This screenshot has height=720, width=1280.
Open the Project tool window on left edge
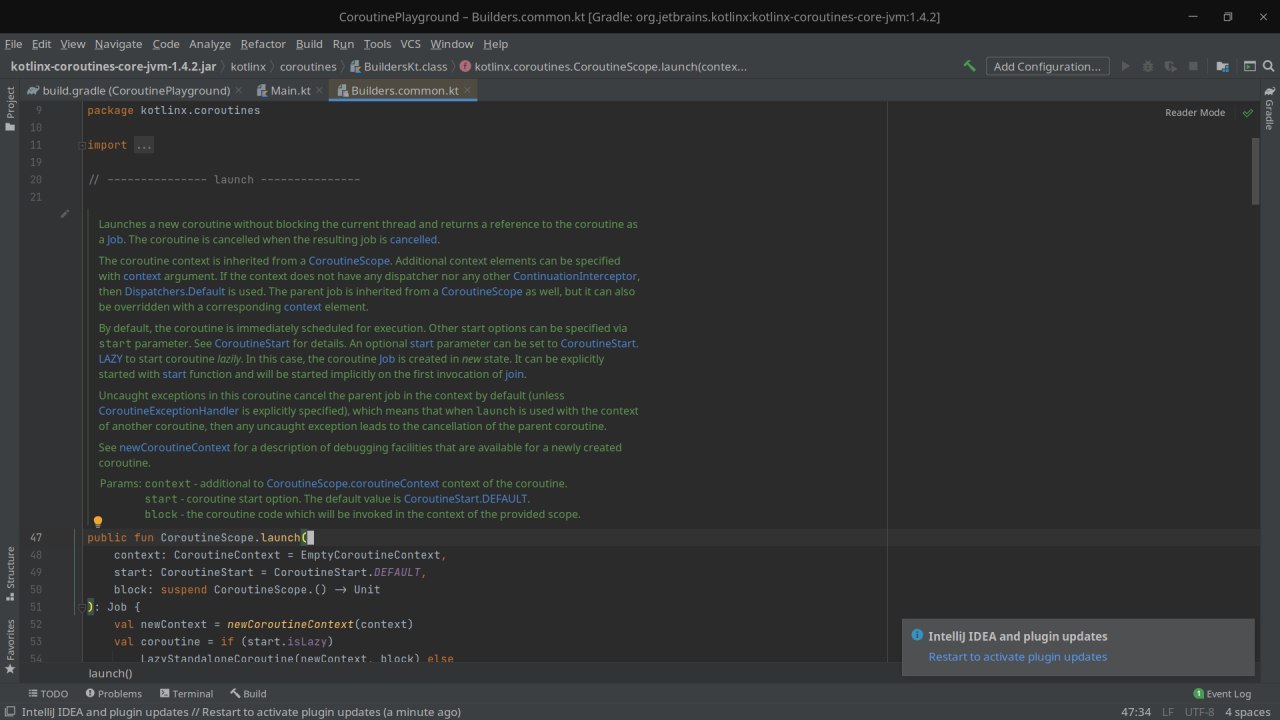point(10,109)
